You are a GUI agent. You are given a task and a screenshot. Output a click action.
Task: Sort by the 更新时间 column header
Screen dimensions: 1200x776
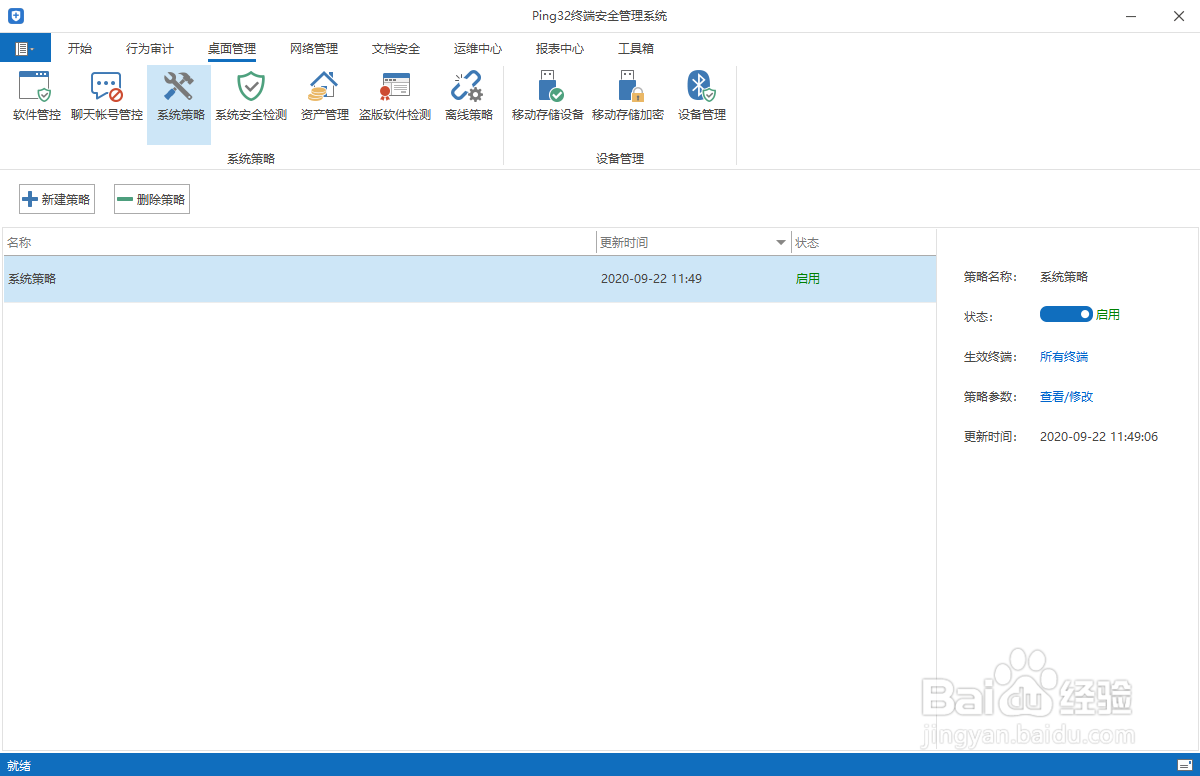(693, 242)
